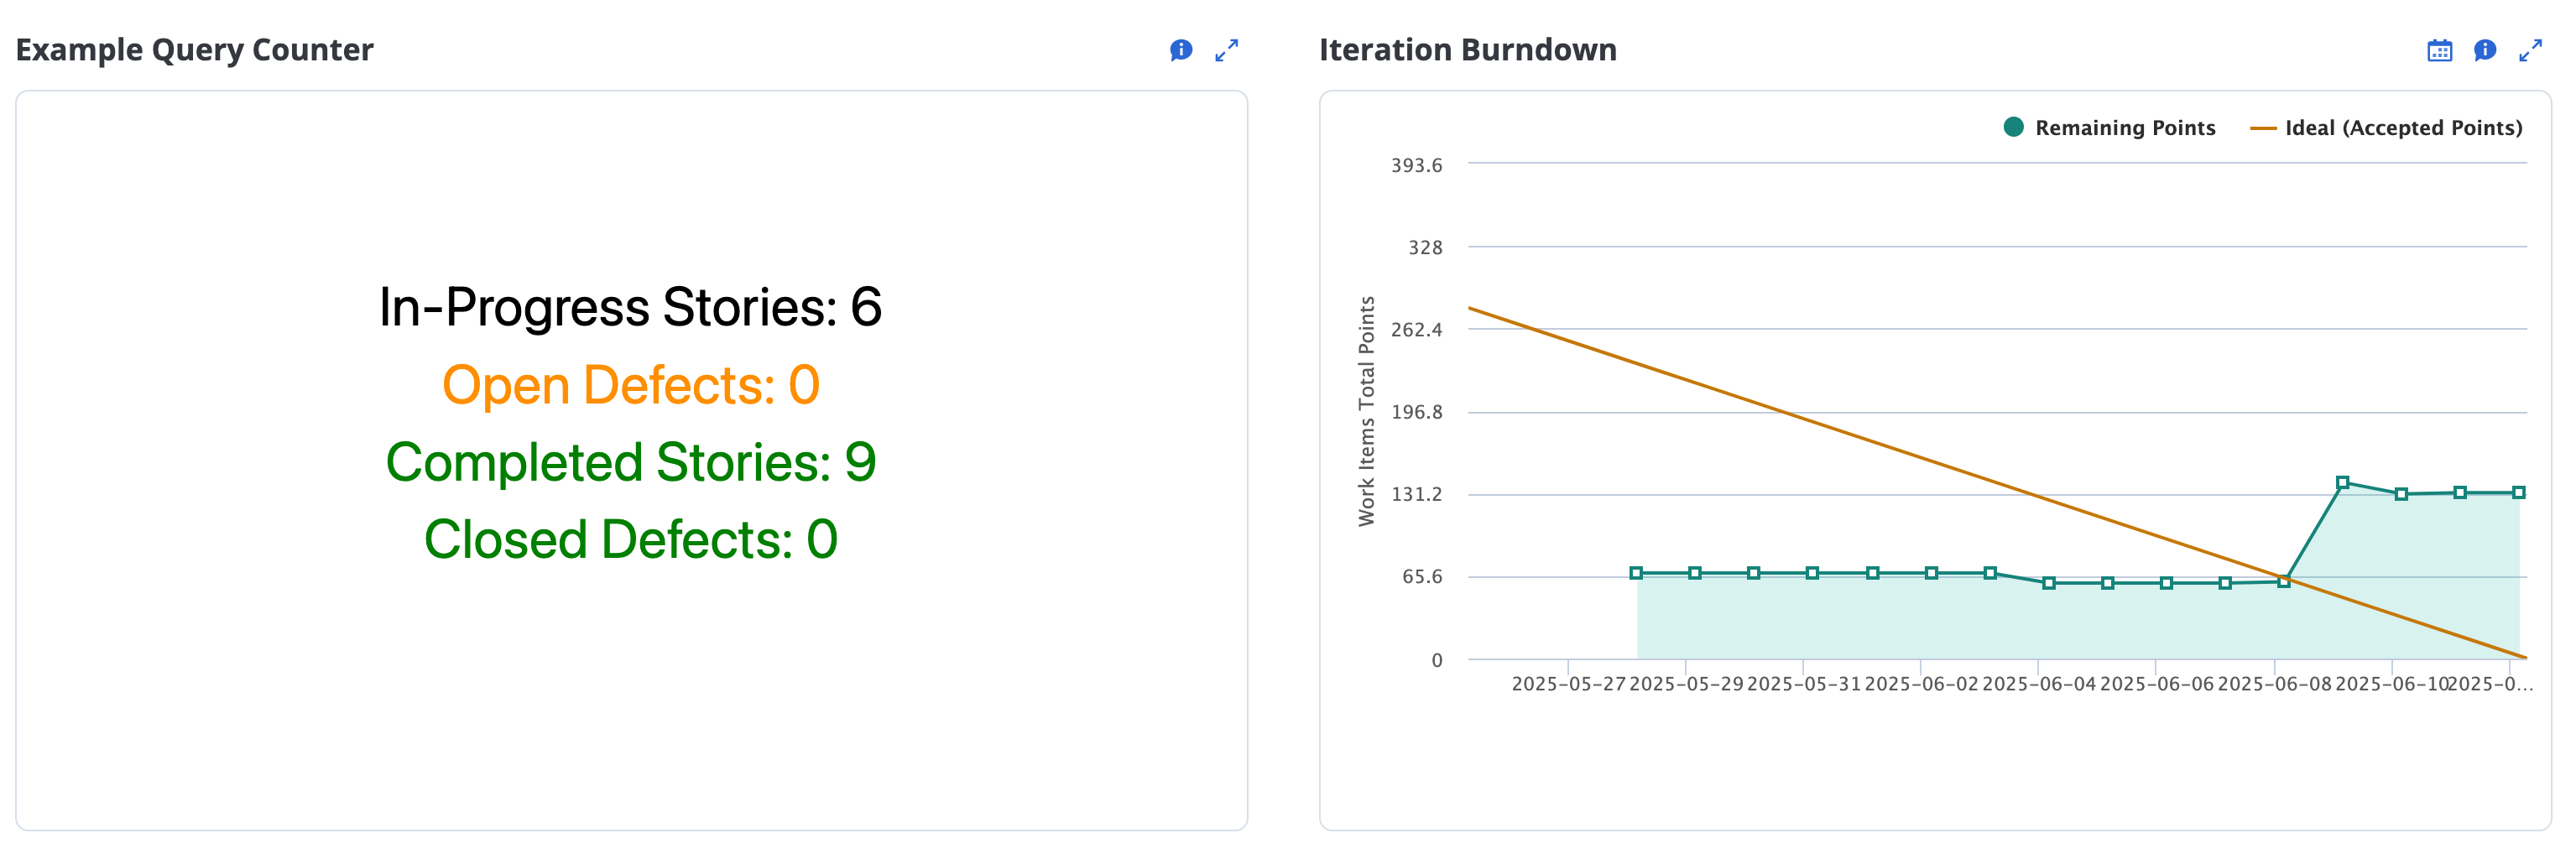
Task: Click the Open Defects: 0 counter
Action: click(630, 385)
